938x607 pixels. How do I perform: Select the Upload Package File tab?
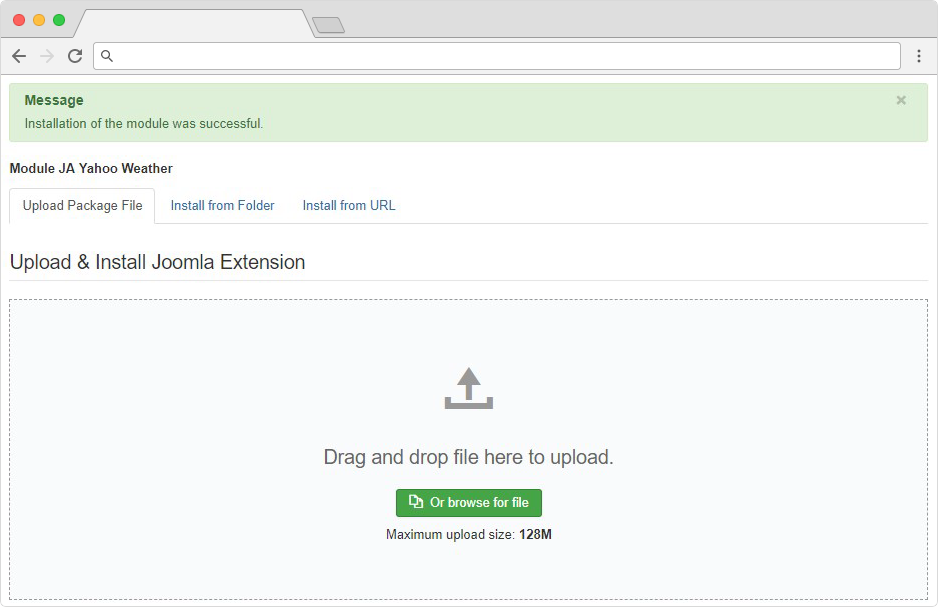click(x=83, y=206)
